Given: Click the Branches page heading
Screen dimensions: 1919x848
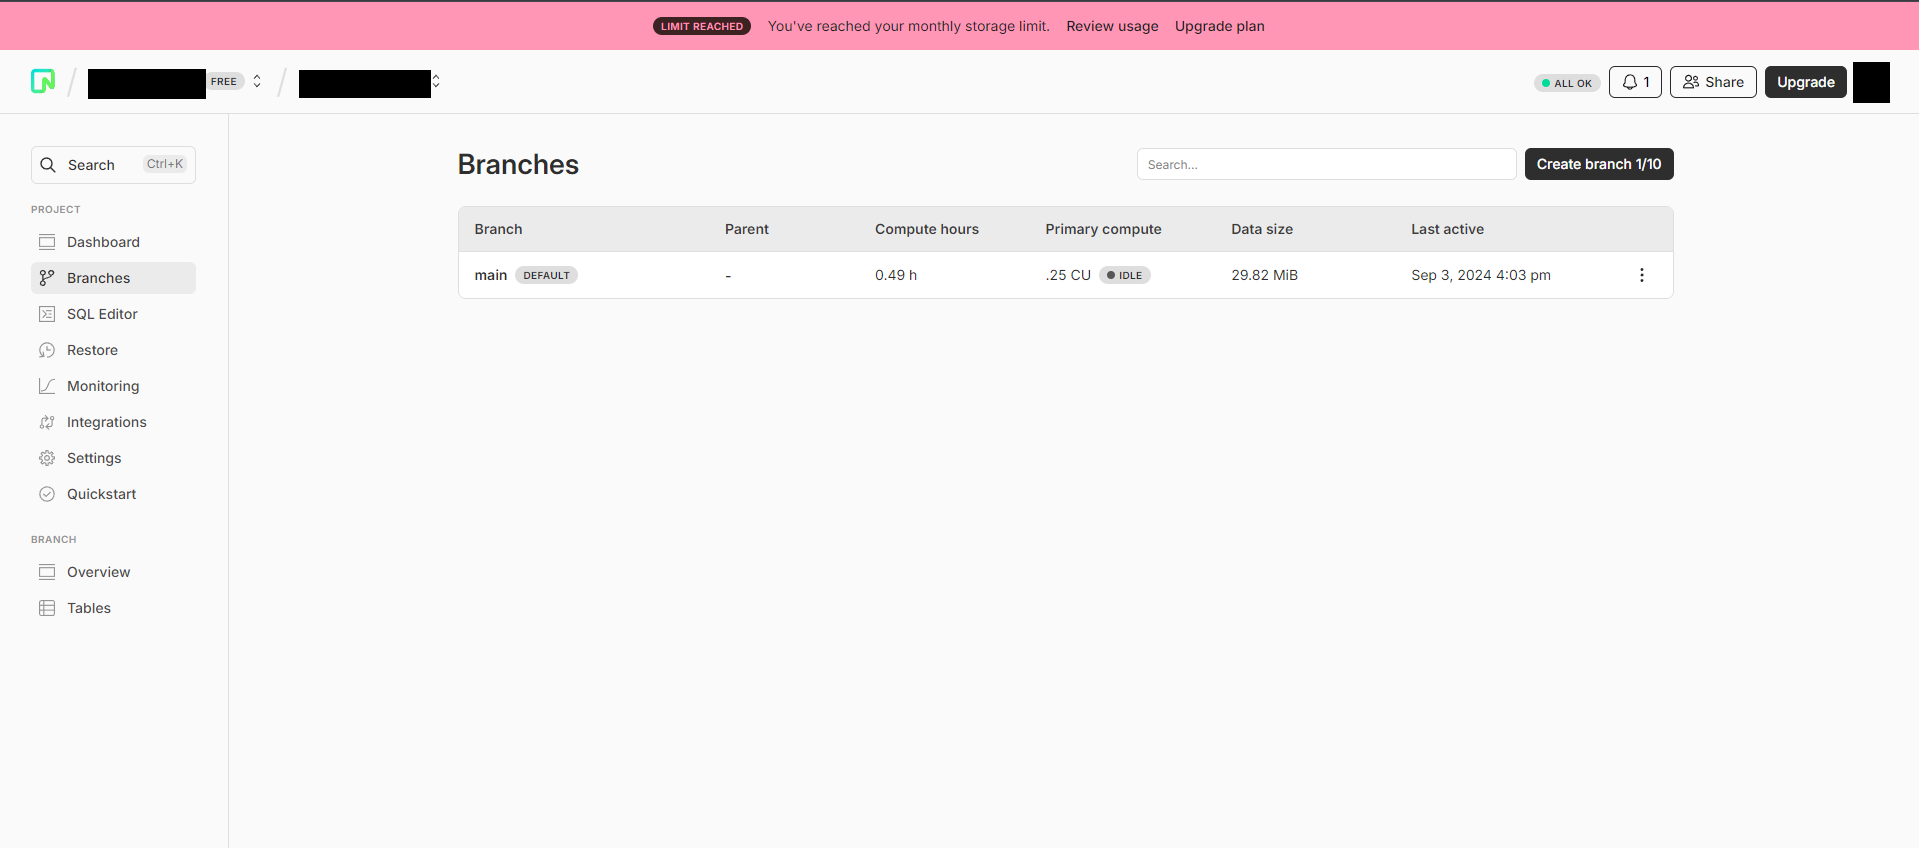Looking at the screenshot, I should (x=518, y=164).
